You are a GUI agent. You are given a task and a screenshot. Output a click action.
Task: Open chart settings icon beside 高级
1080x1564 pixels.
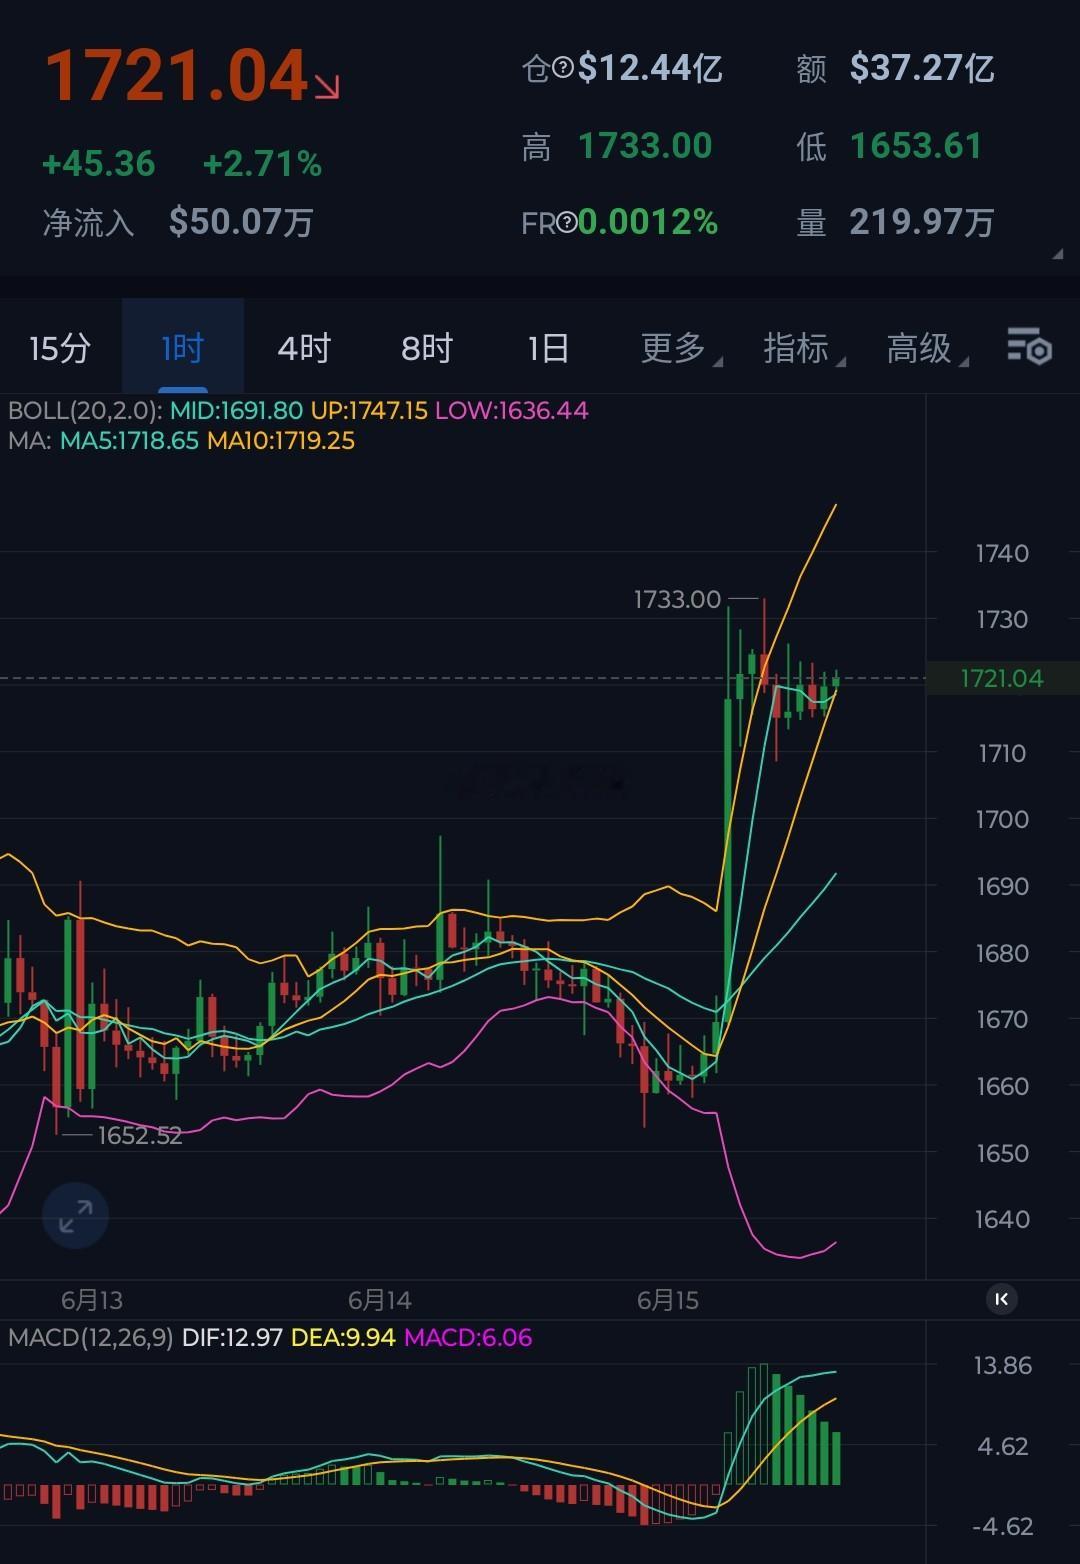1029,346
